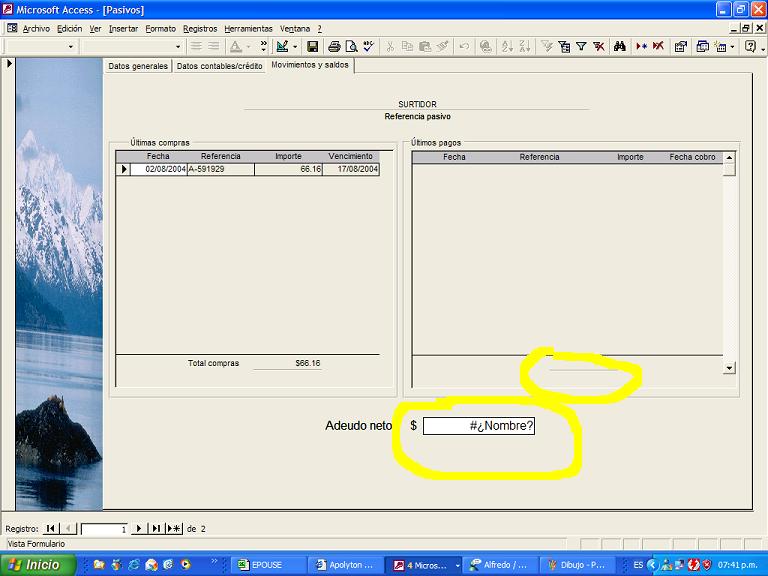This screenshot has width=768, height=576.
Task: Open the View mode dropdown arrow
Action: [295, 47]
